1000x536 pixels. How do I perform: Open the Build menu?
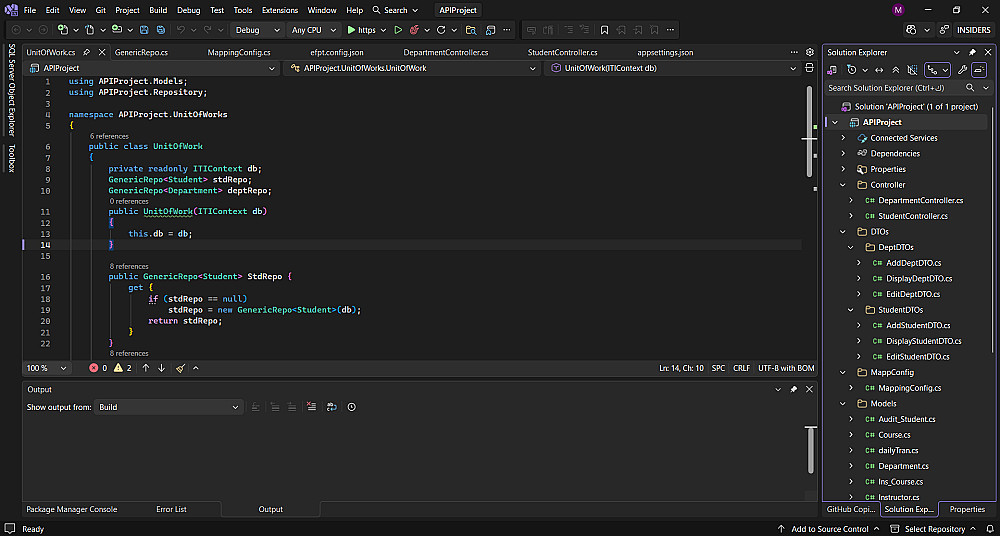[156, 10]
